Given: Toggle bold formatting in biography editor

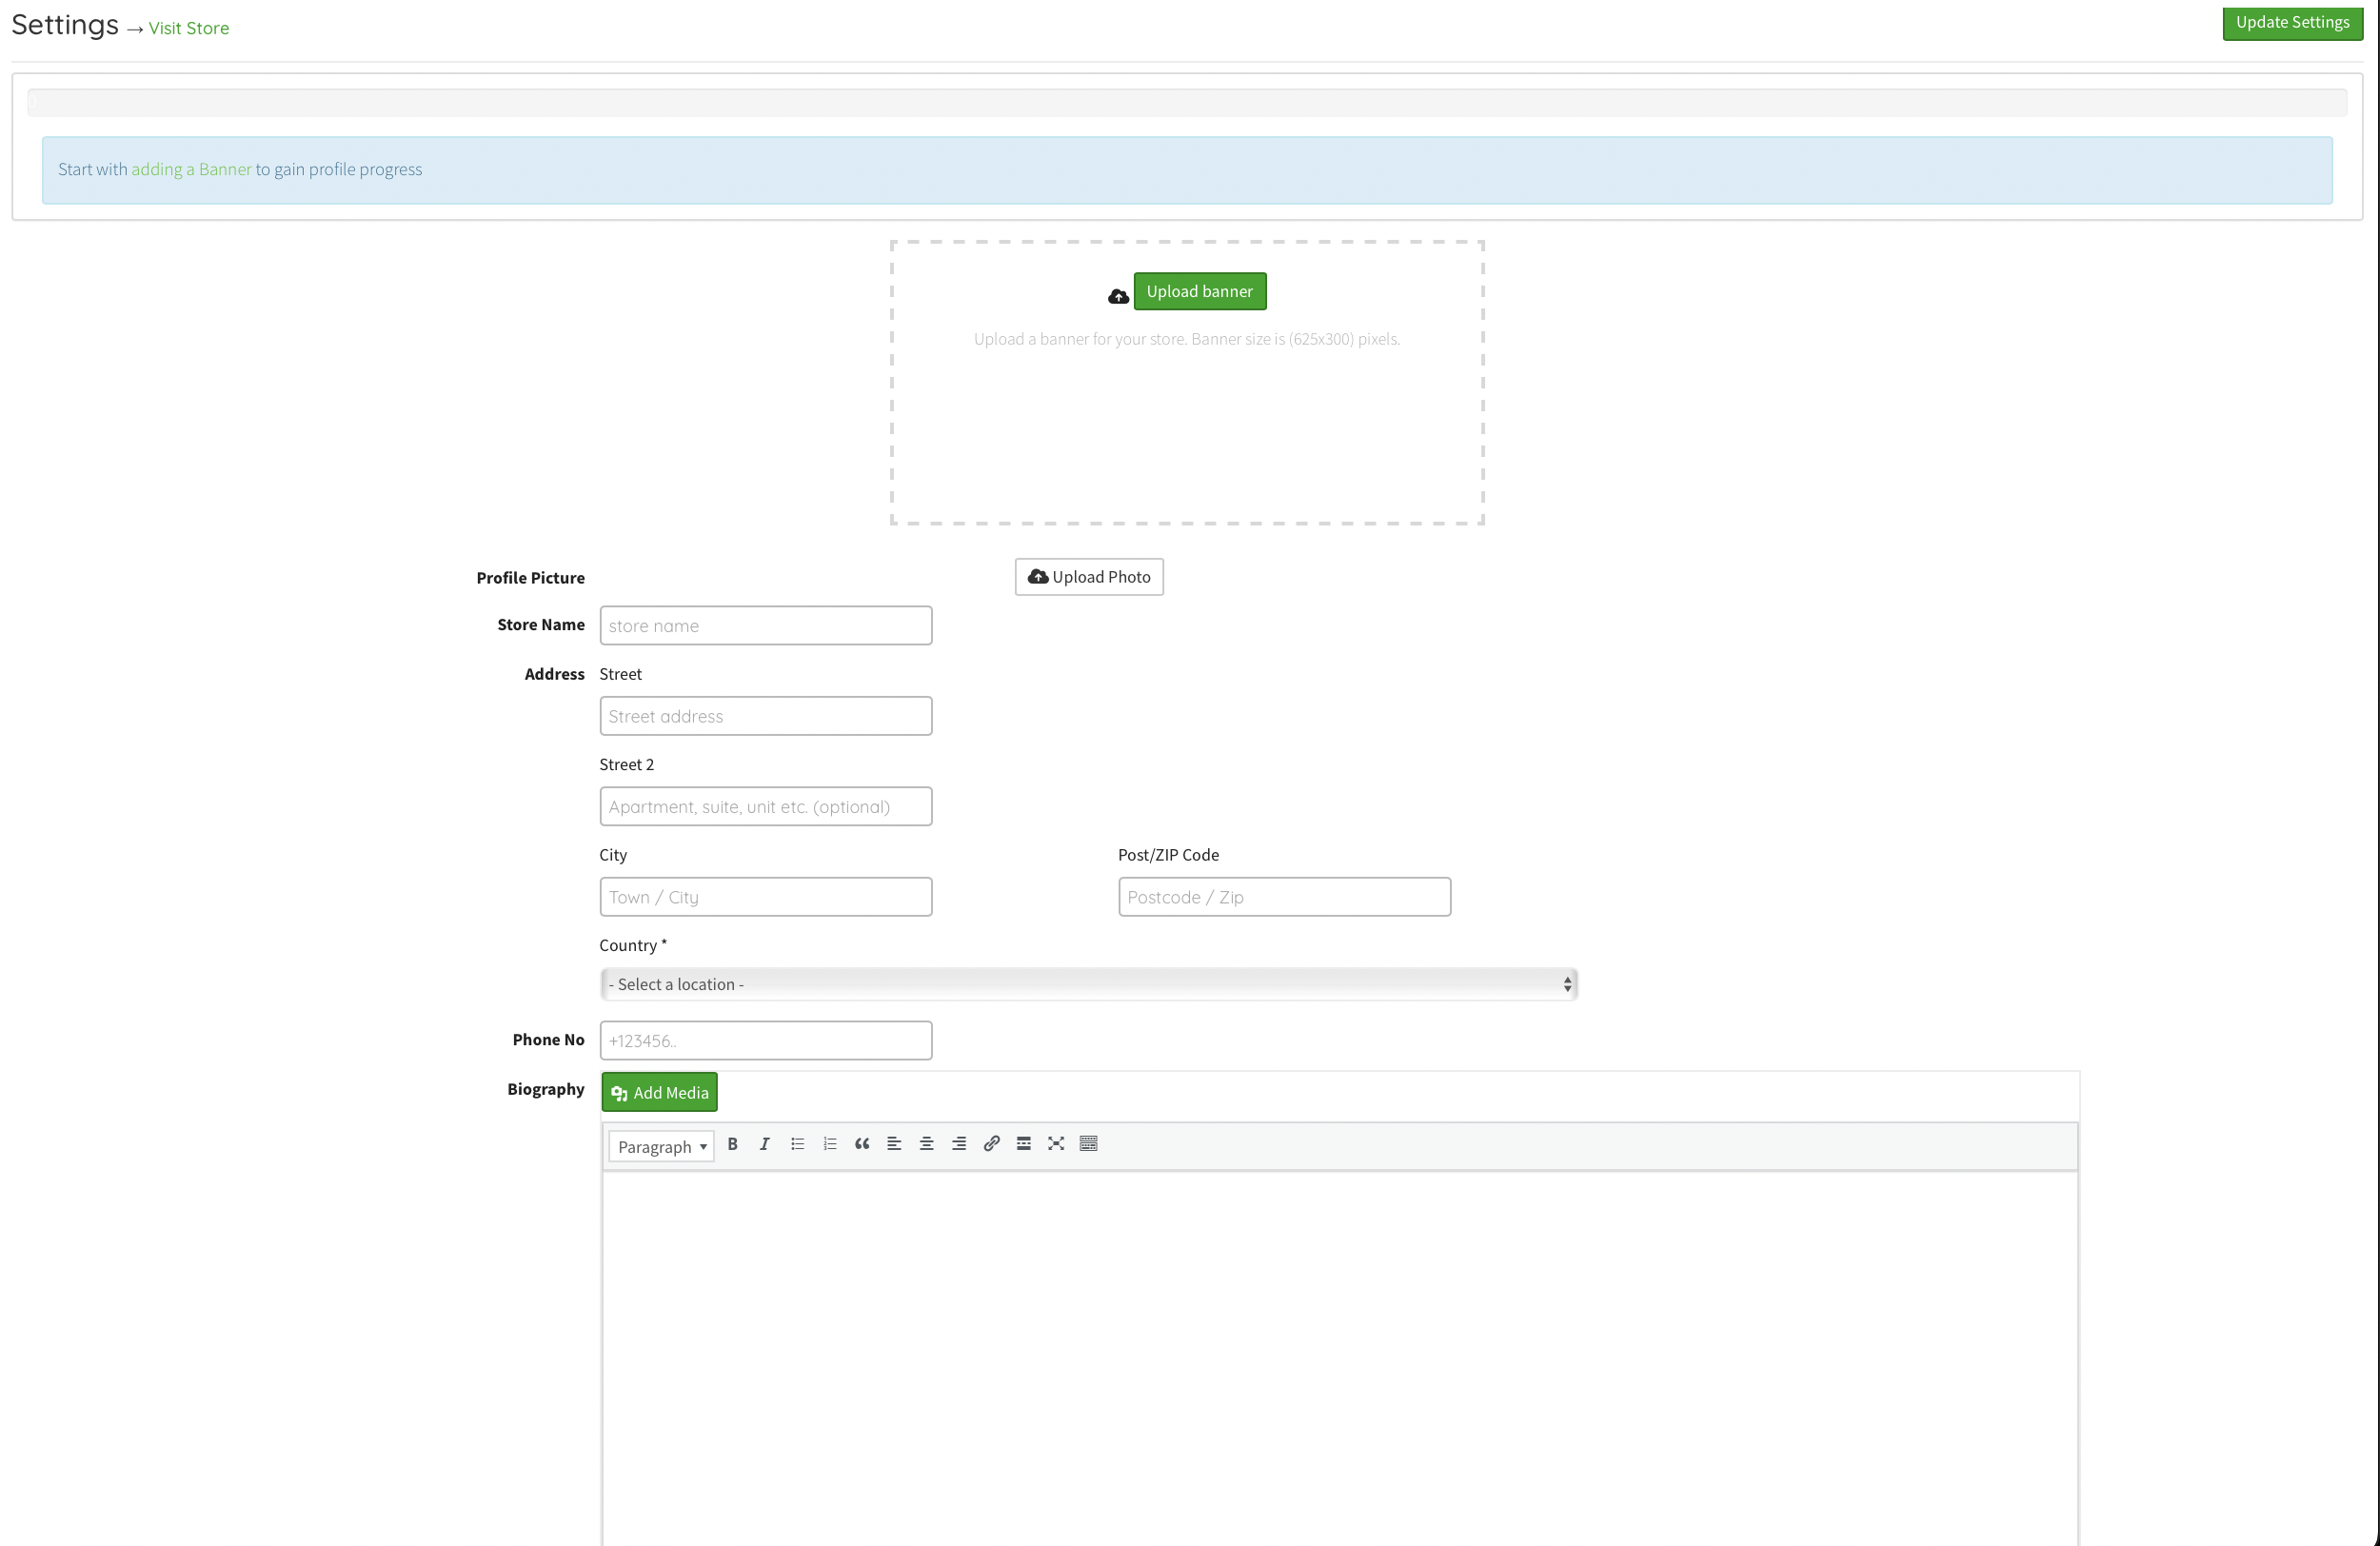Looking at the screenshot, I should (732, 1144).
